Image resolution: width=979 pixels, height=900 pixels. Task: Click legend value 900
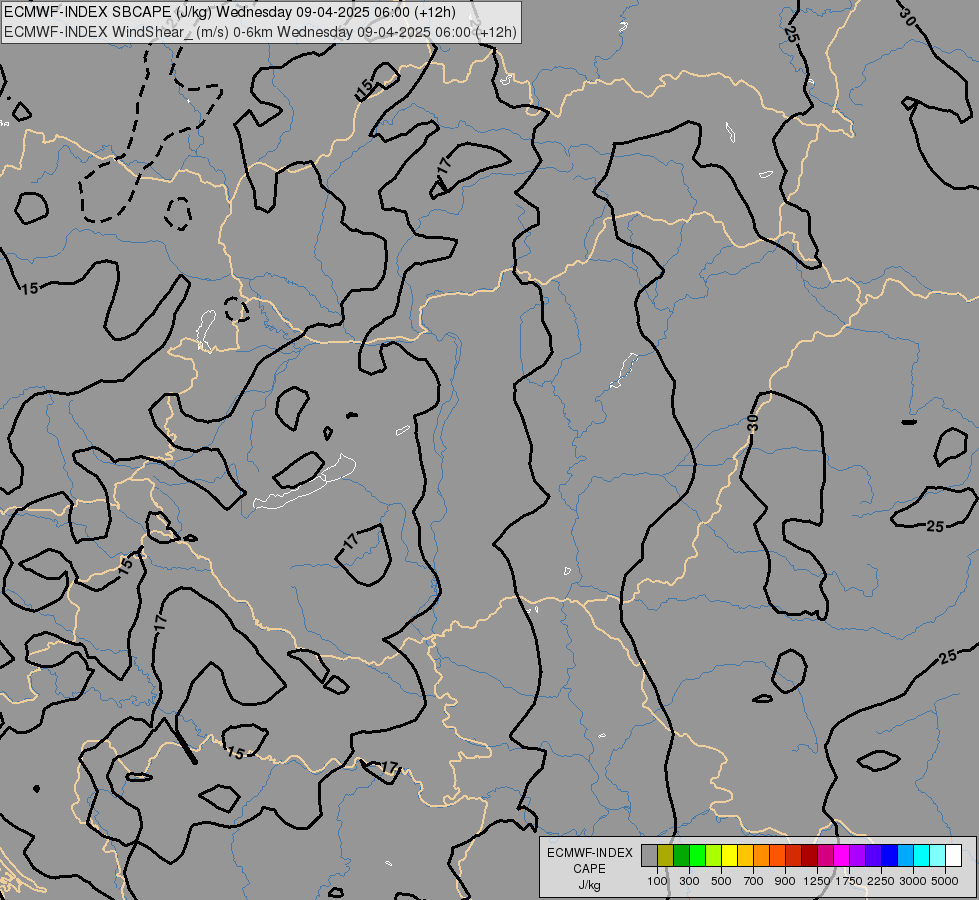coord(785,881)
